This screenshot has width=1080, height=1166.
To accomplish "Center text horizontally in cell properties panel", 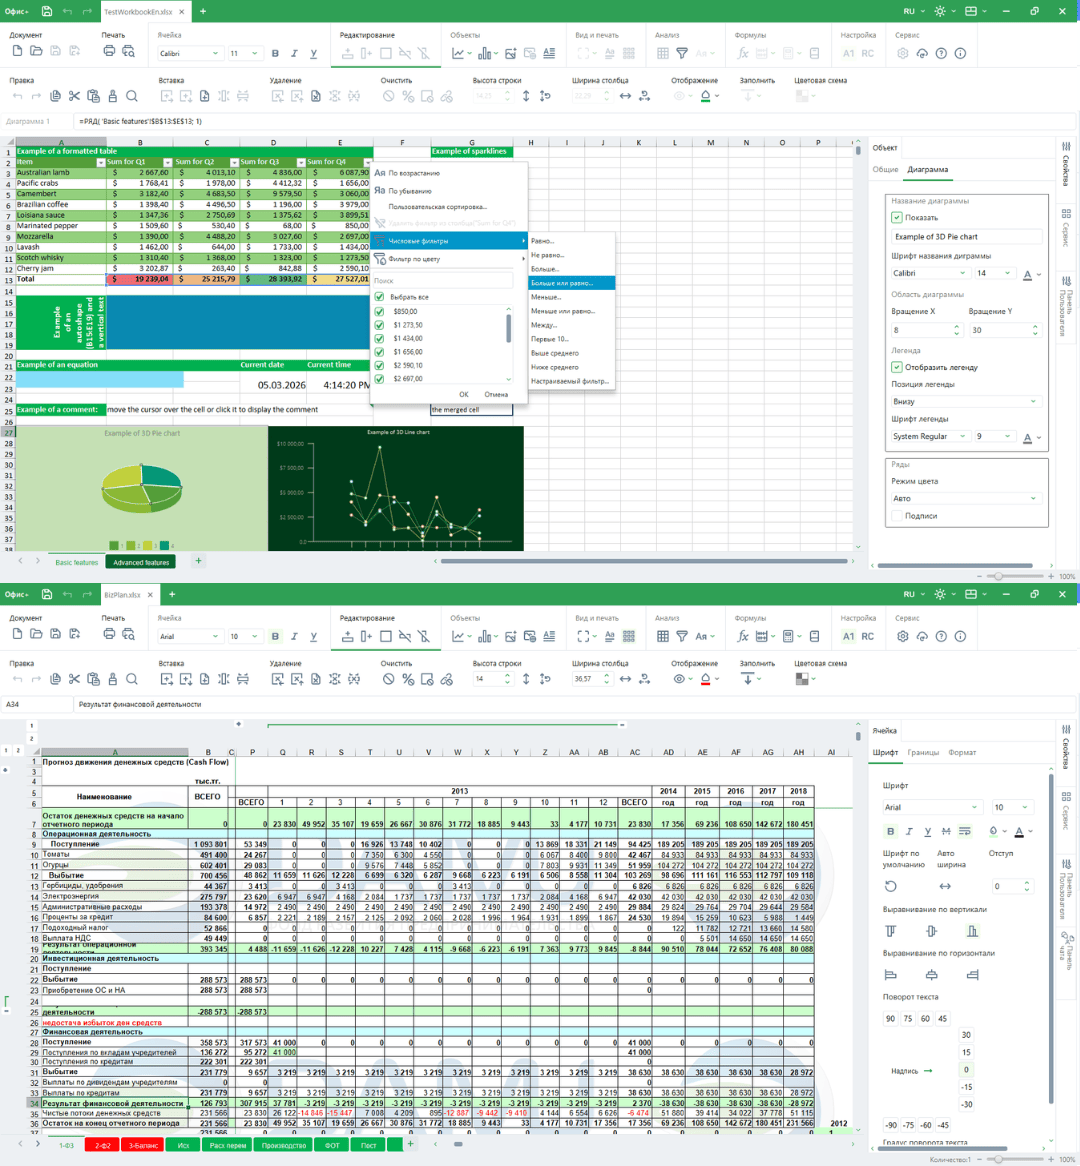I will [931, 974].
